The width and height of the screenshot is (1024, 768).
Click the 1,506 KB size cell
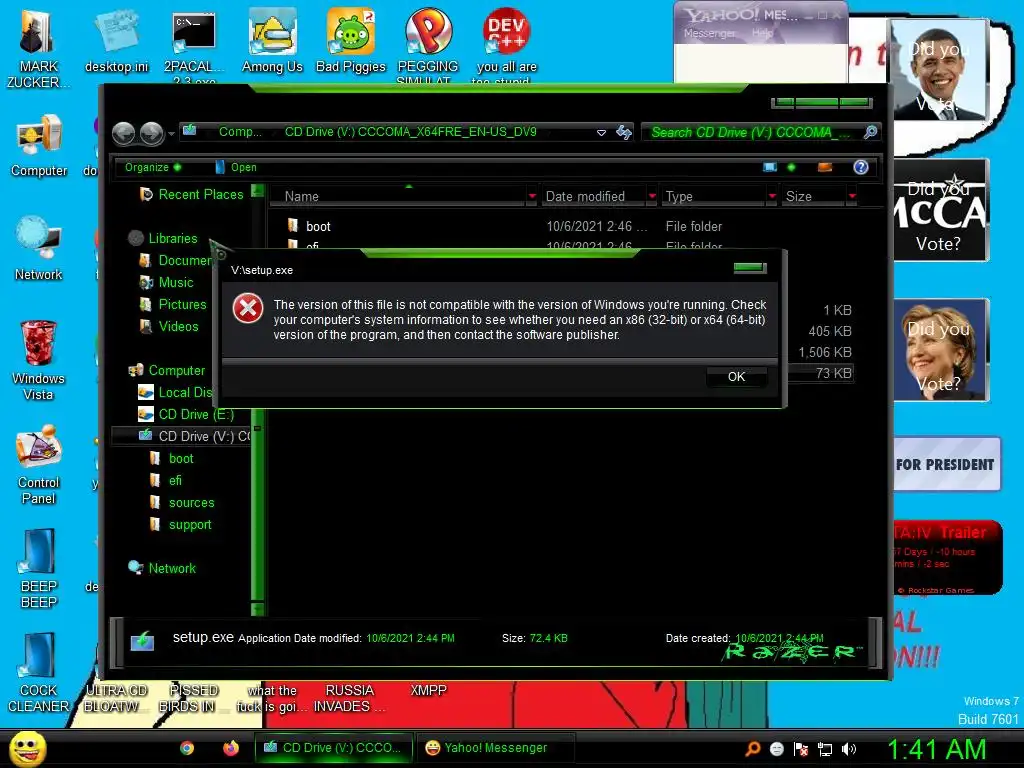tap(825, 352)
